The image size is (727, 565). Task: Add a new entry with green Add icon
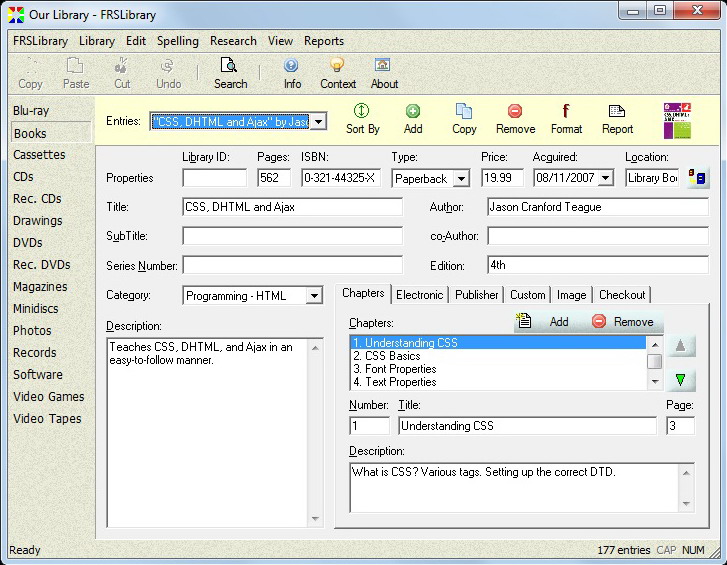[x=413, y=119]
